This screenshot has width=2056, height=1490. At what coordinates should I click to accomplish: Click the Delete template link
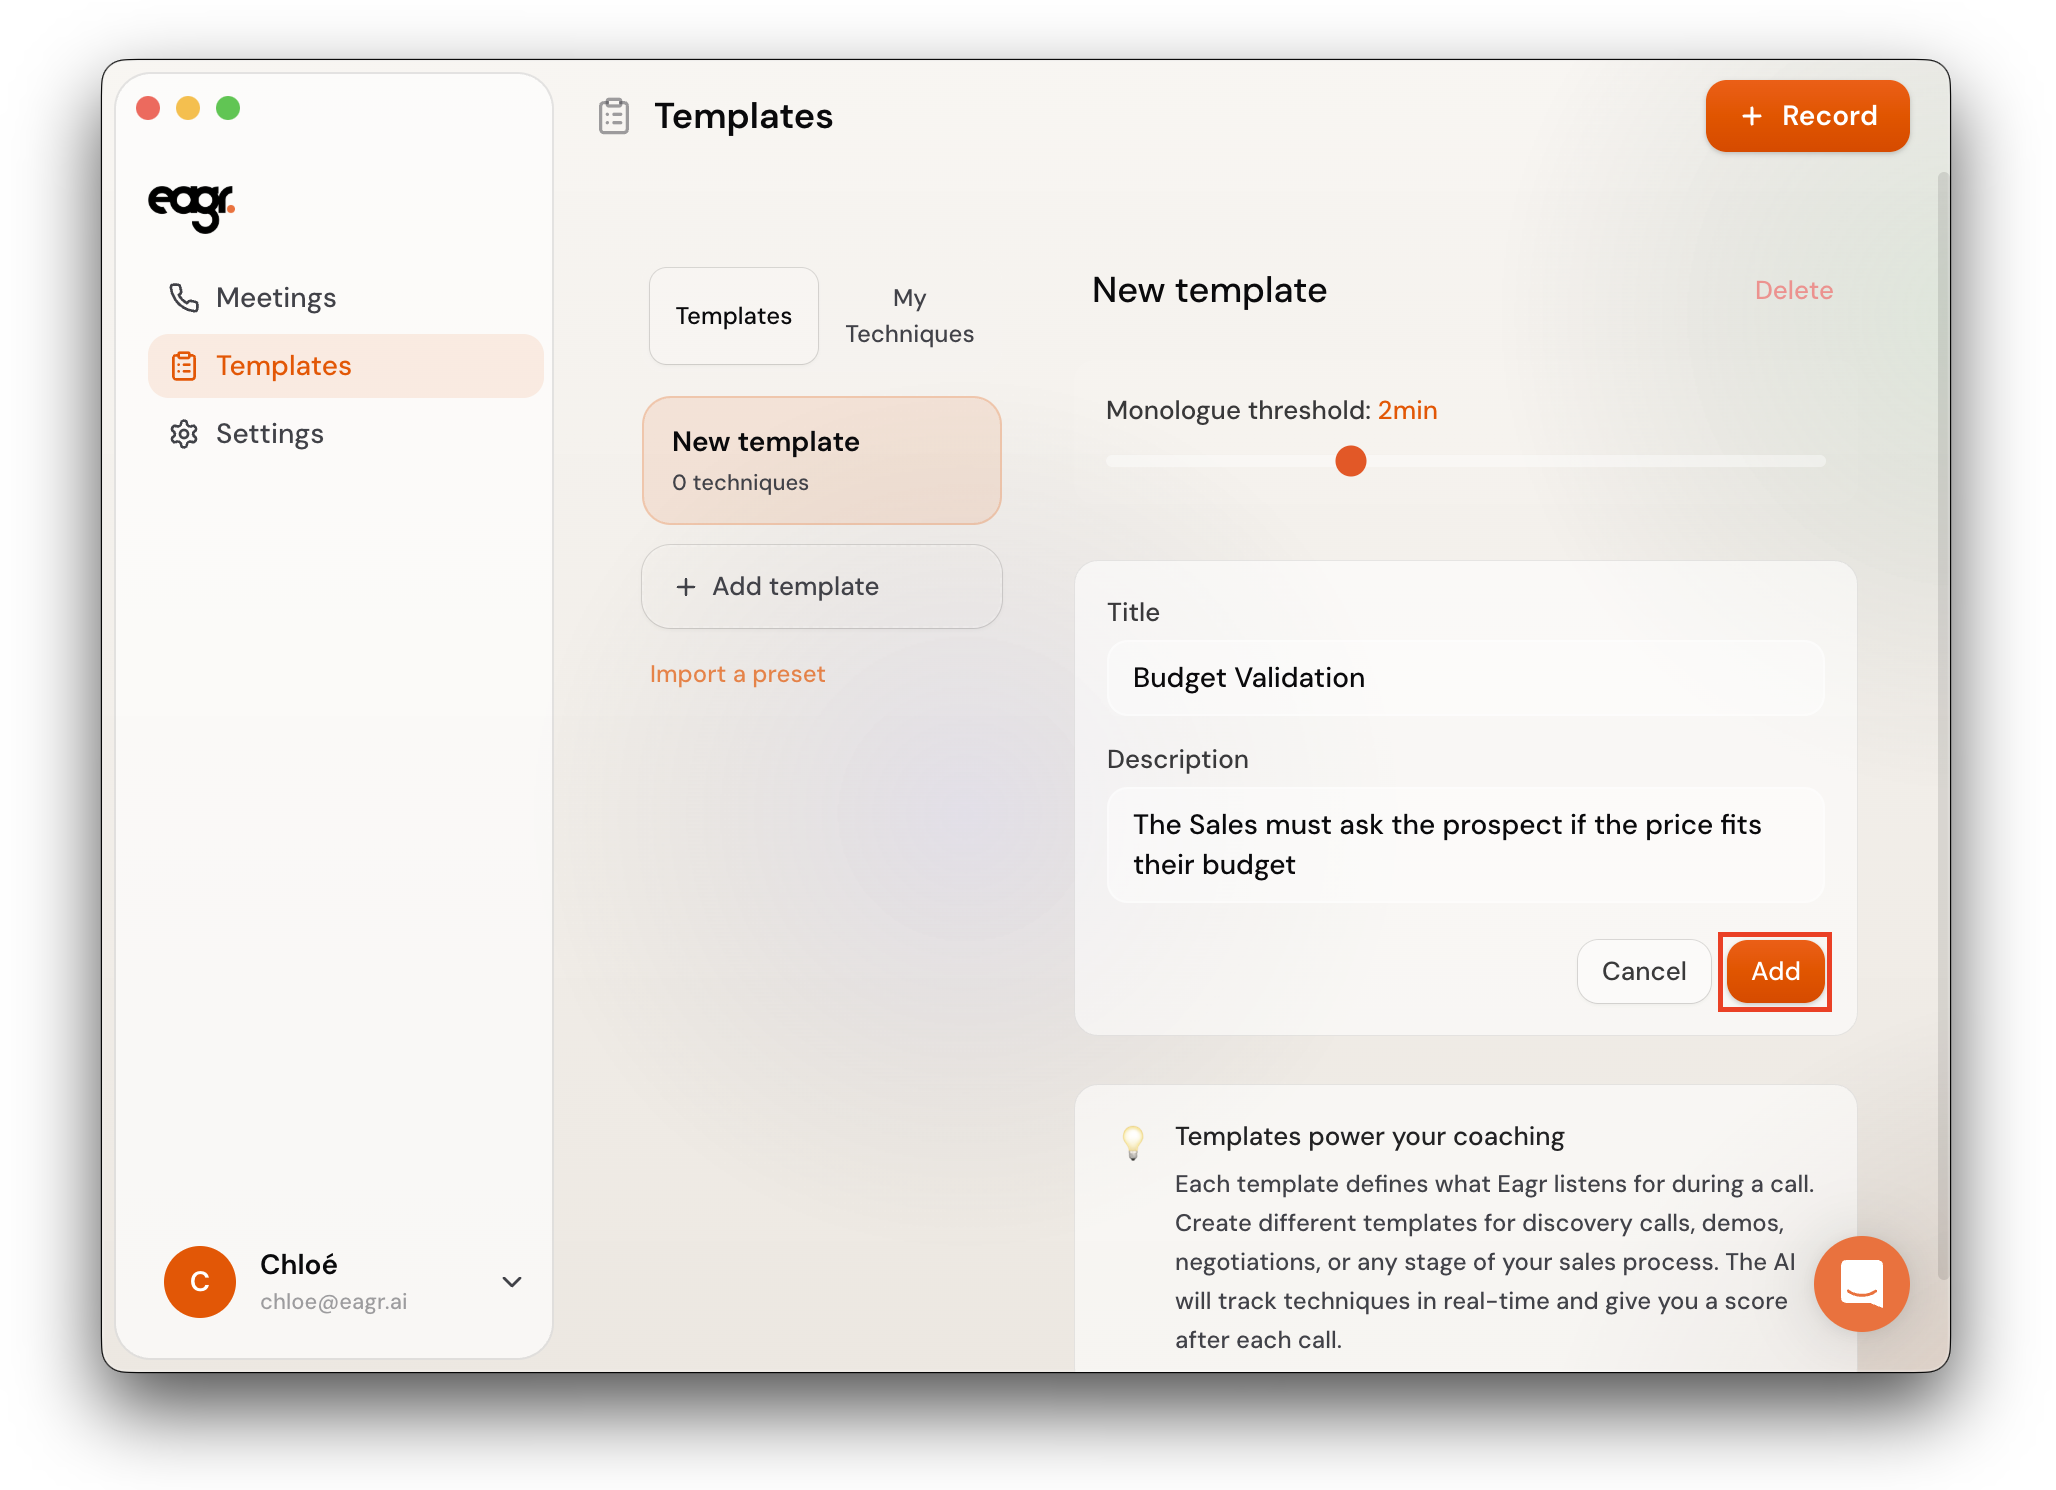[x=1793, y=290]
